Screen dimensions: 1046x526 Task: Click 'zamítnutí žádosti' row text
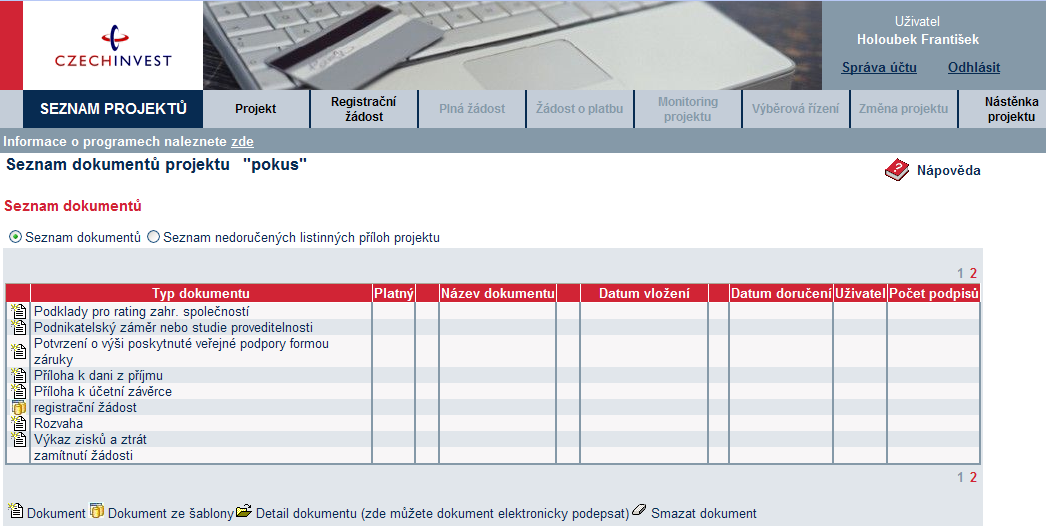[83, 455]
